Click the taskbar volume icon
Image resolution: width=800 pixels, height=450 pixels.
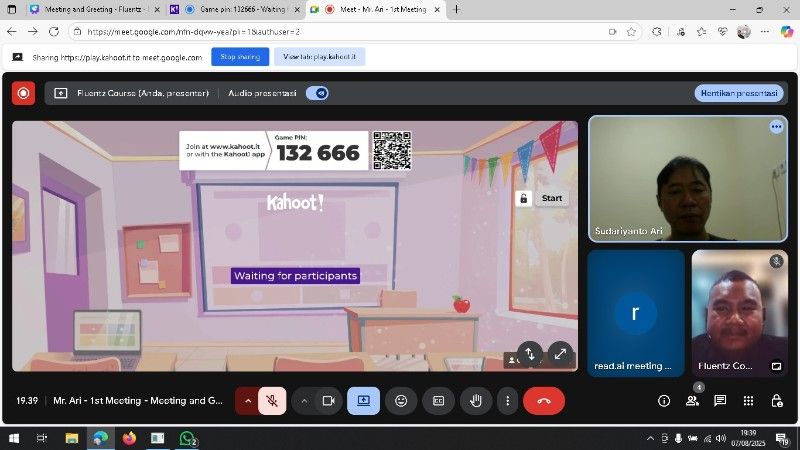coord(720,438)
